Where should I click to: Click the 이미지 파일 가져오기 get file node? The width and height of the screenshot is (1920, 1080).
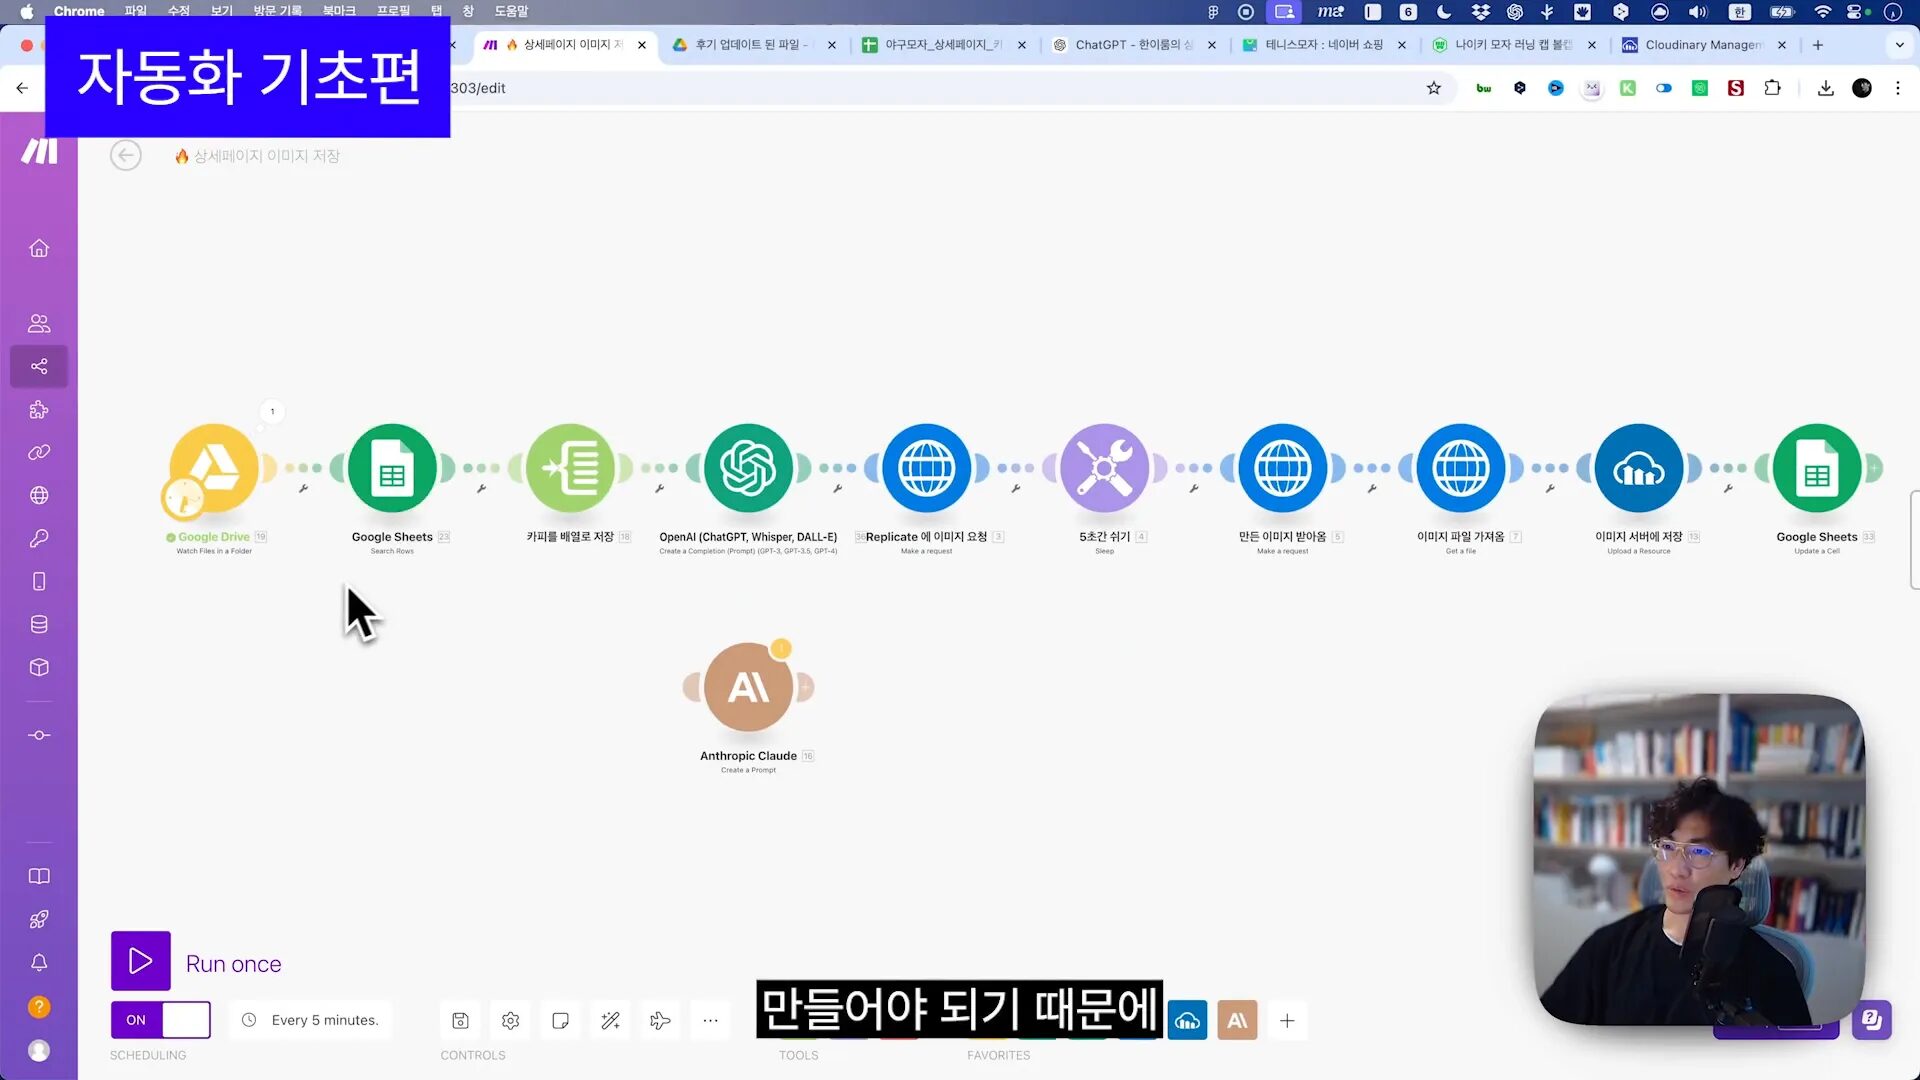point(1461,468)
